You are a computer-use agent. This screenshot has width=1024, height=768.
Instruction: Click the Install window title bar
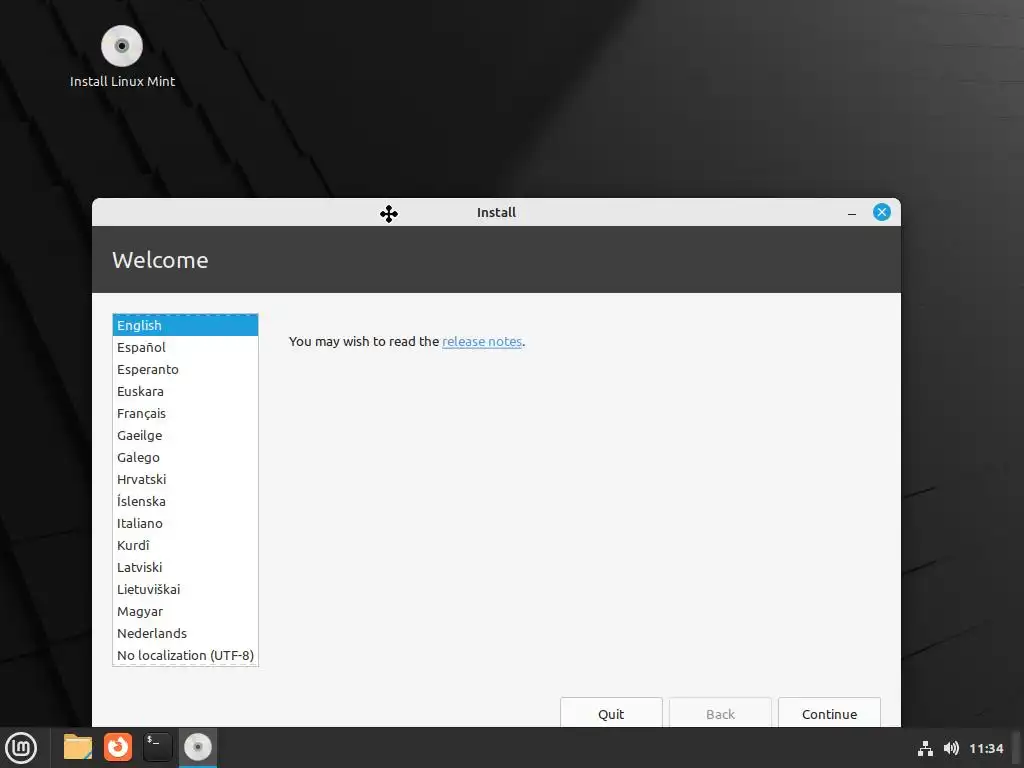(x=496, y=212)
